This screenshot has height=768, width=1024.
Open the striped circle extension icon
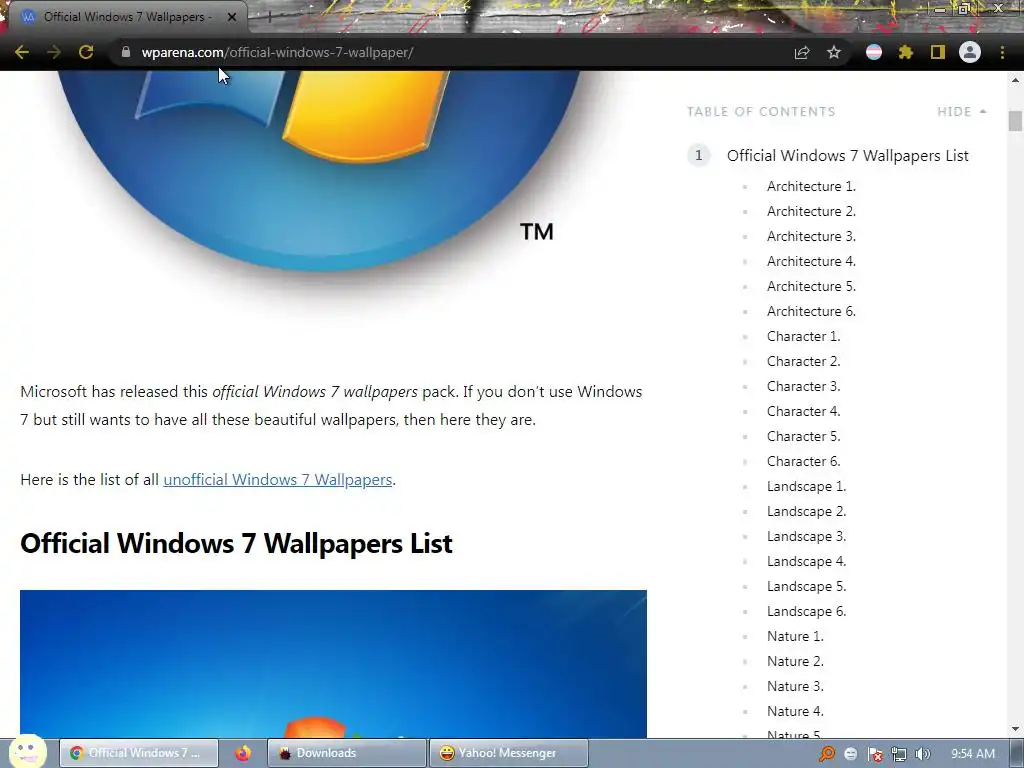[874, 52]
